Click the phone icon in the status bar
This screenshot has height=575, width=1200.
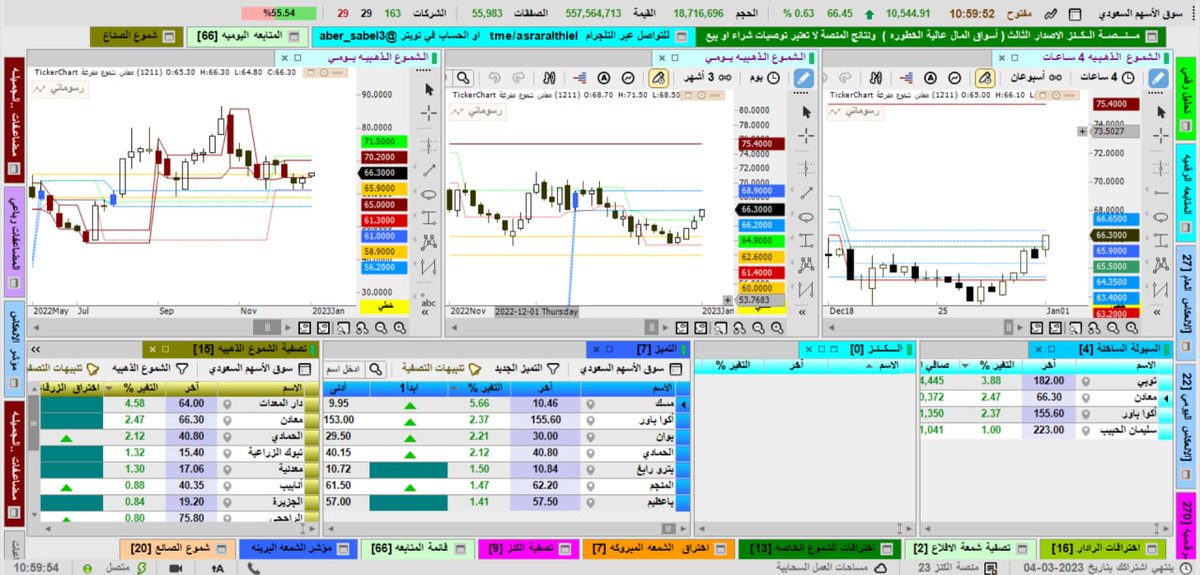[x=254, y=567]
